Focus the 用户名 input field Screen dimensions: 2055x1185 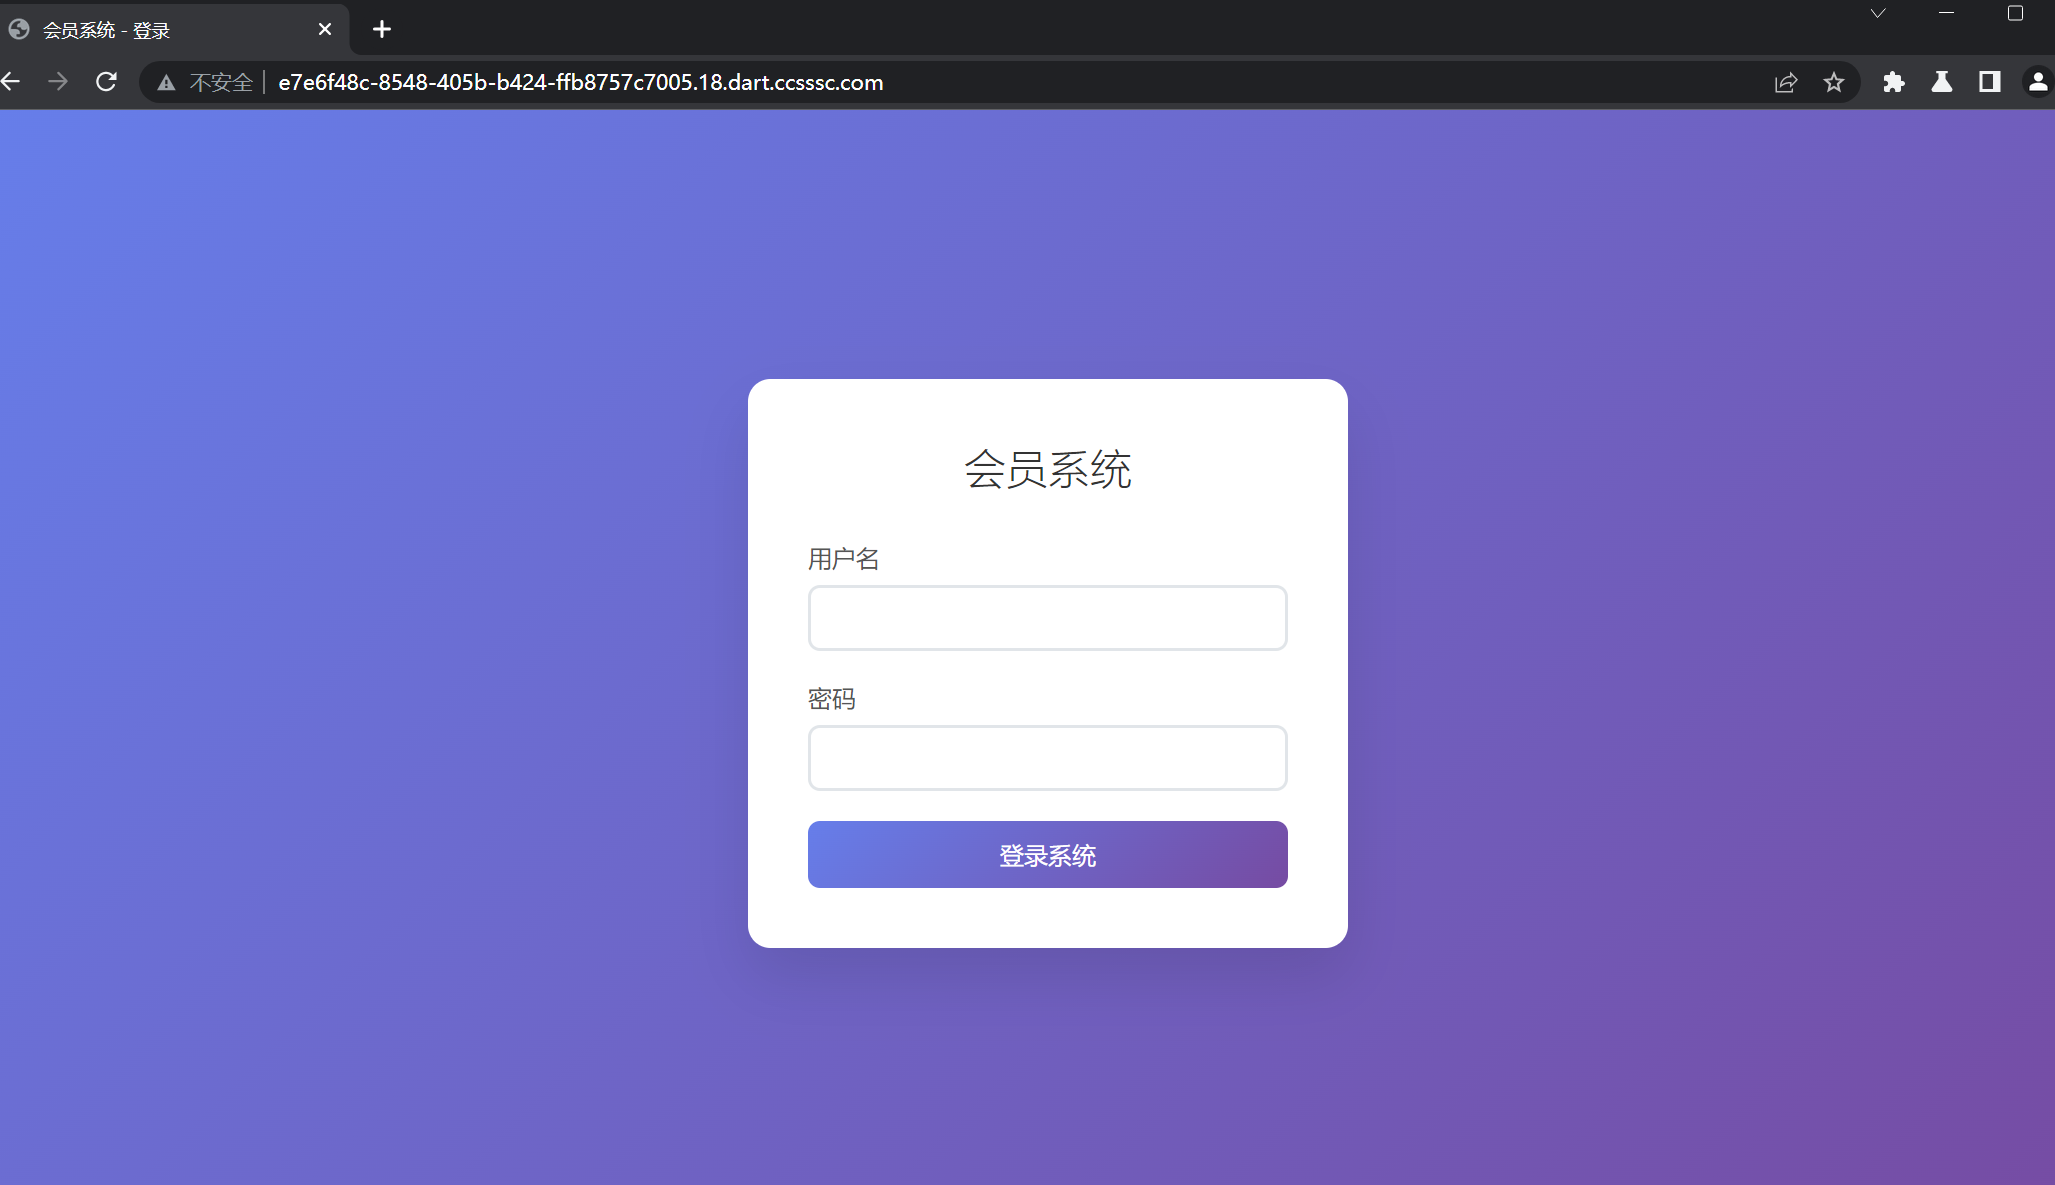point(1047,618)
